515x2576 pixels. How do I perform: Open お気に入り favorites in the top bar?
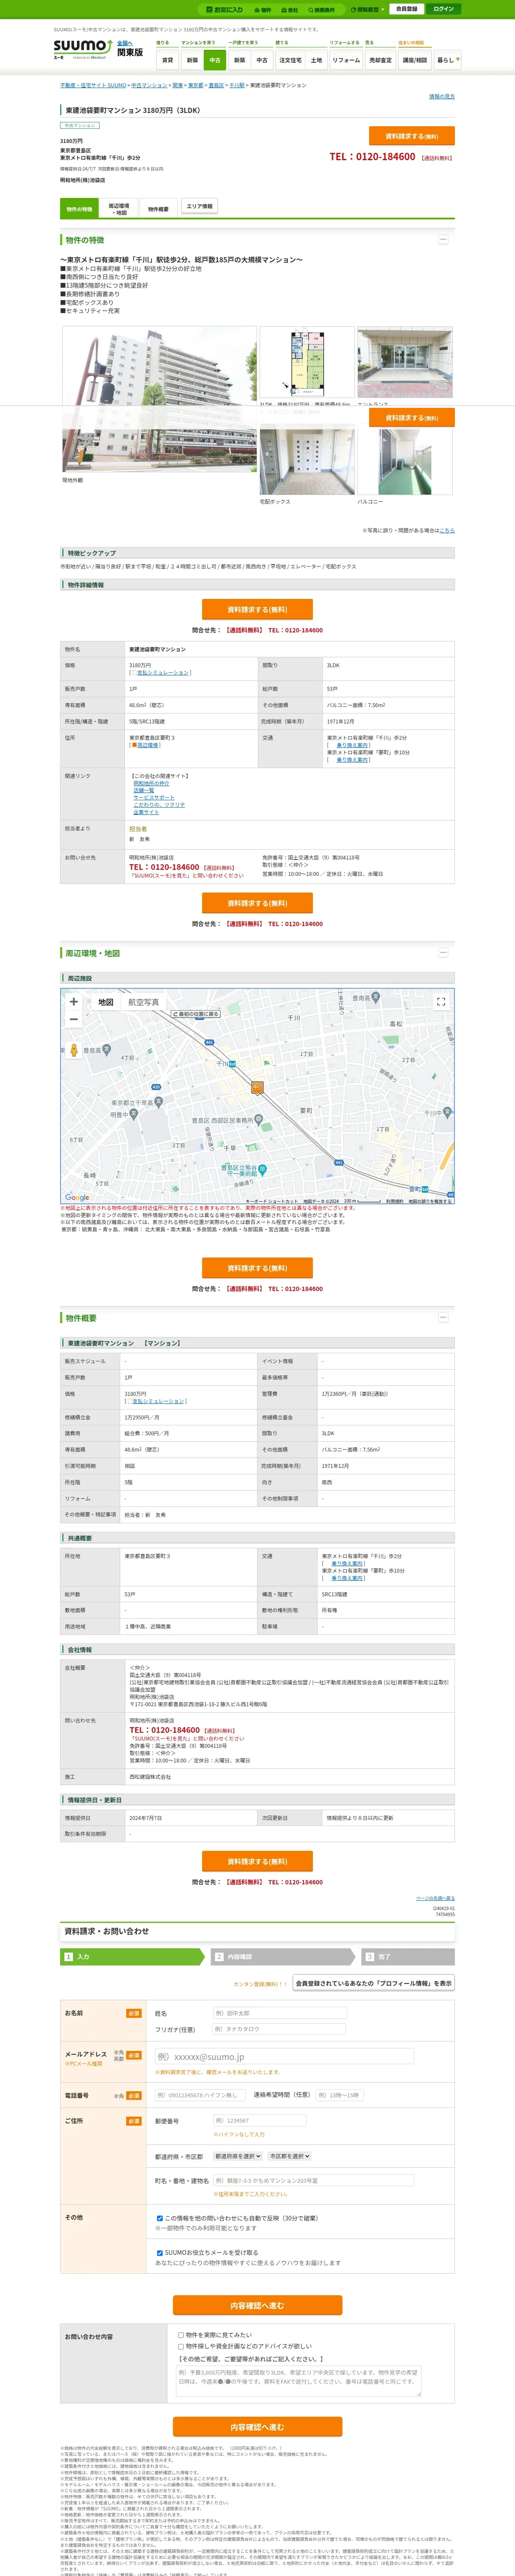pyautogui.click(x=225, y=9)
